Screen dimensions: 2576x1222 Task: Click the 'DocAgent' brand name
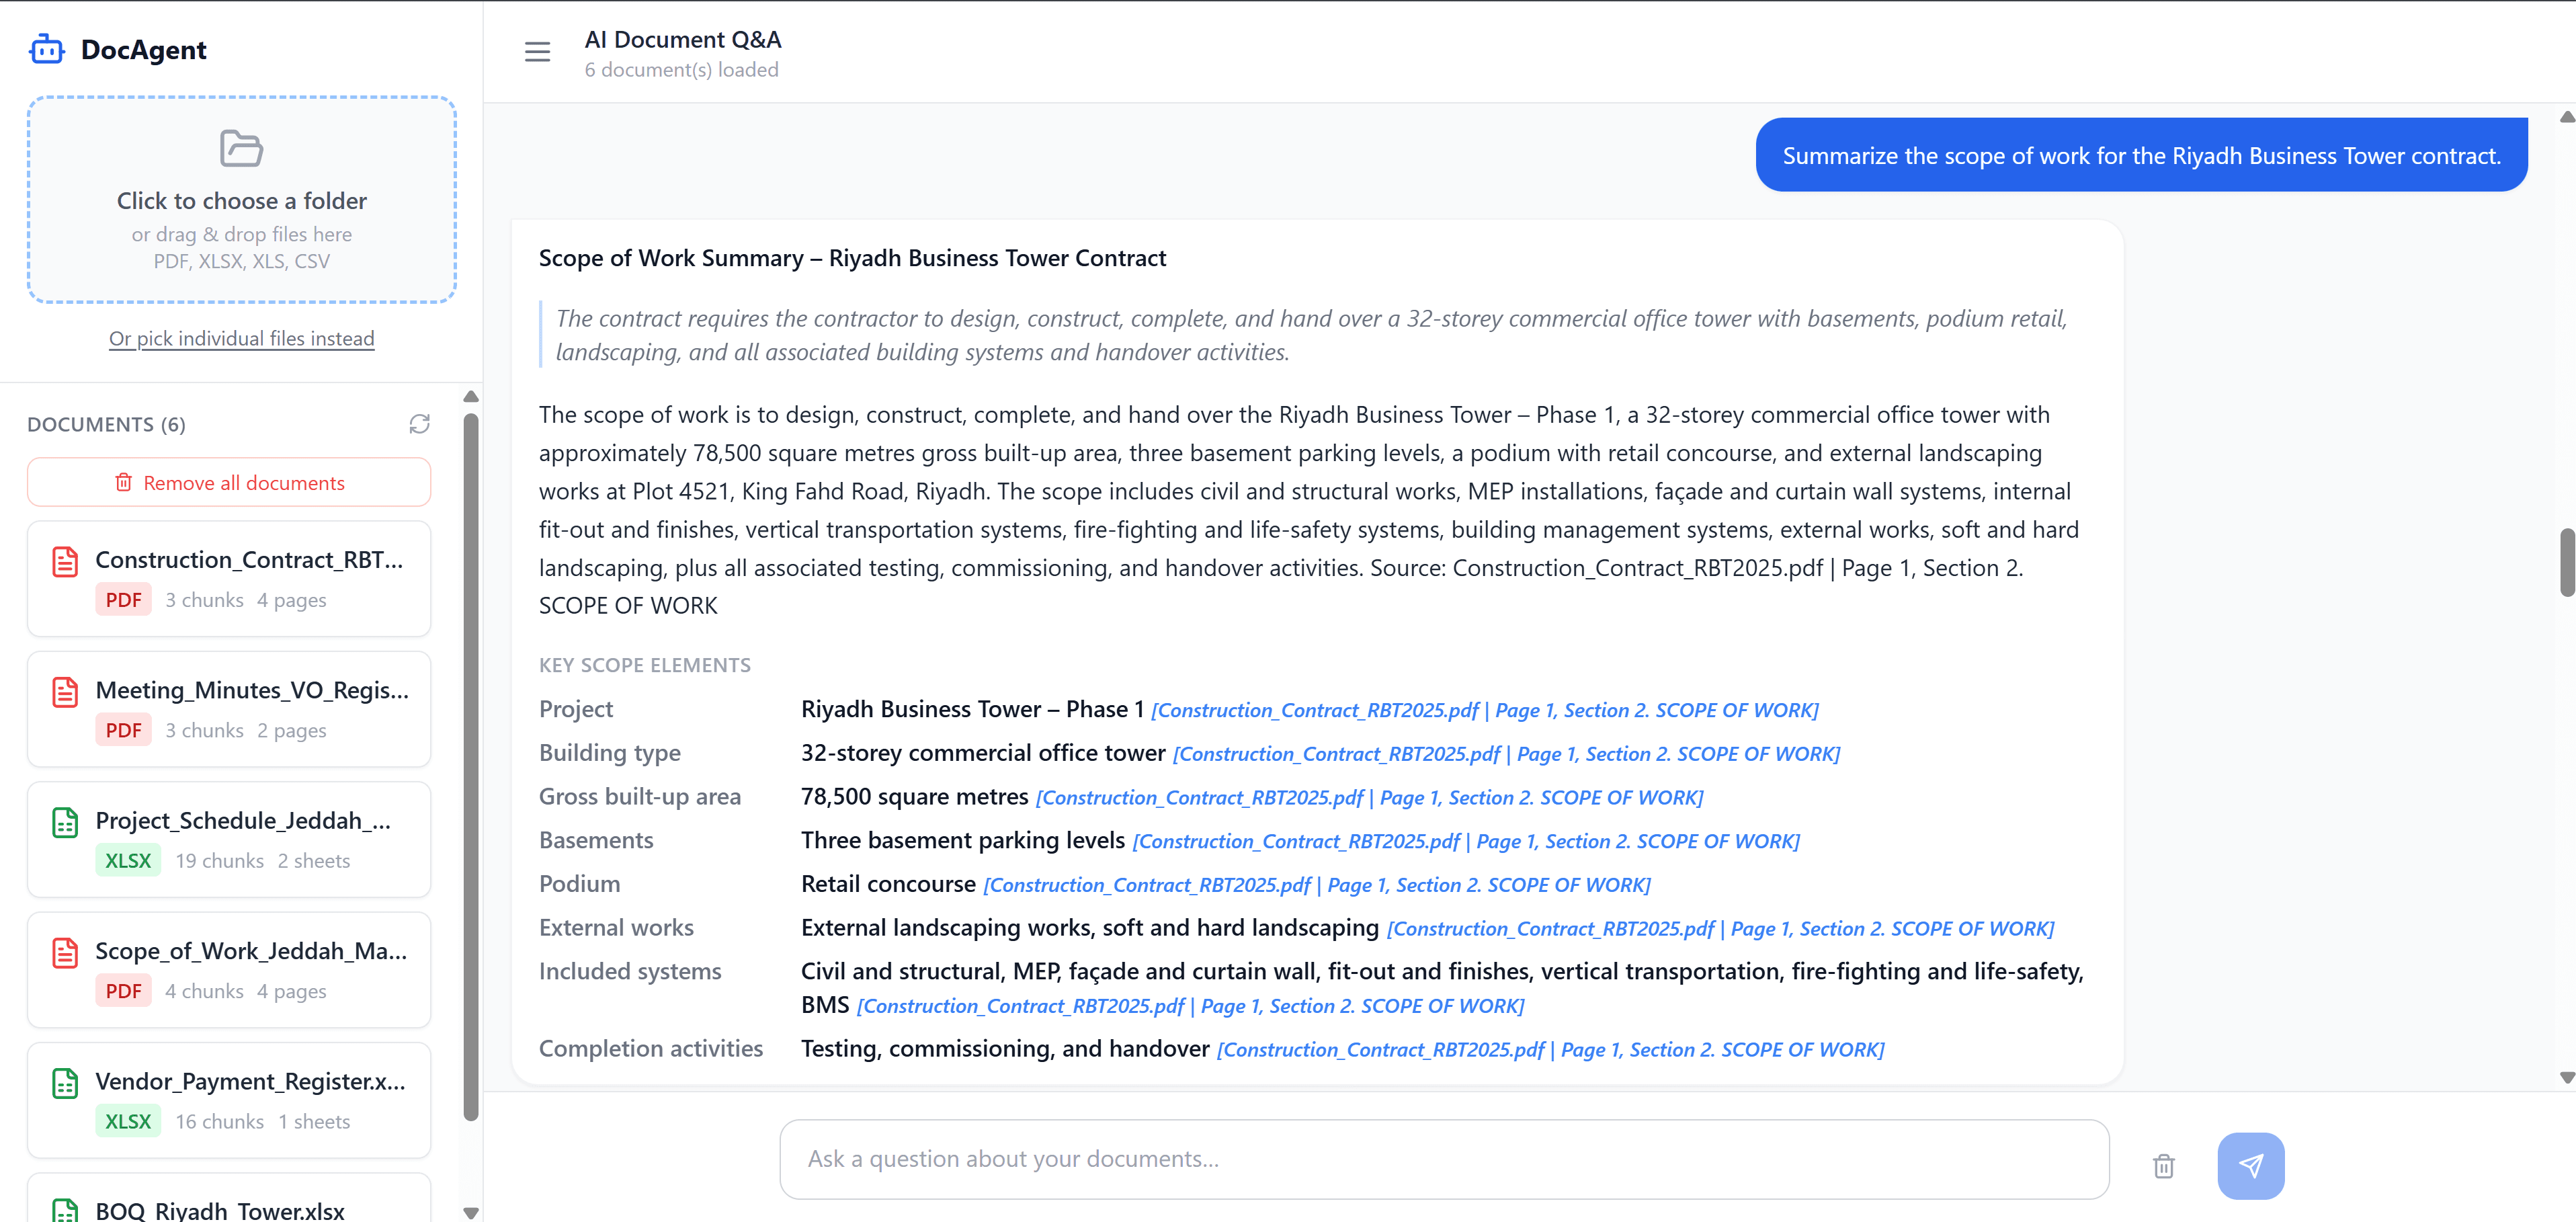[x=143, y=50]
